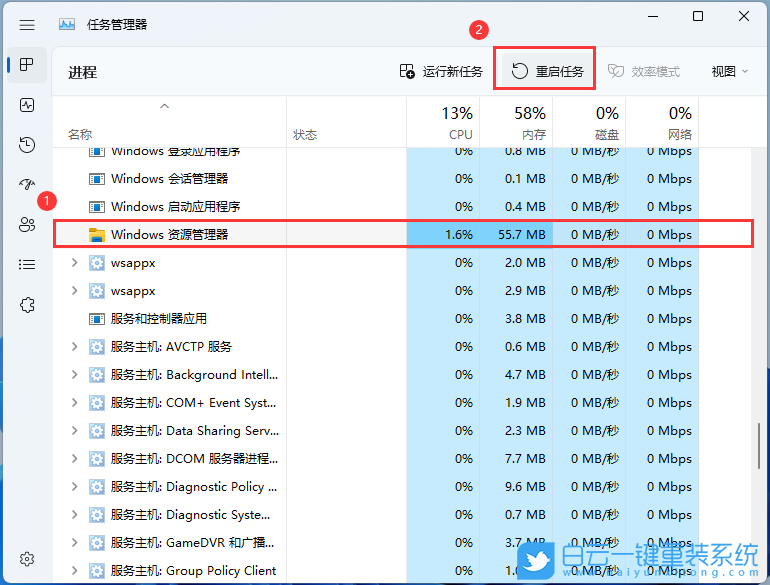Select the Windows 会话管理器 row
770x585 pixels.
pos(403,179)
